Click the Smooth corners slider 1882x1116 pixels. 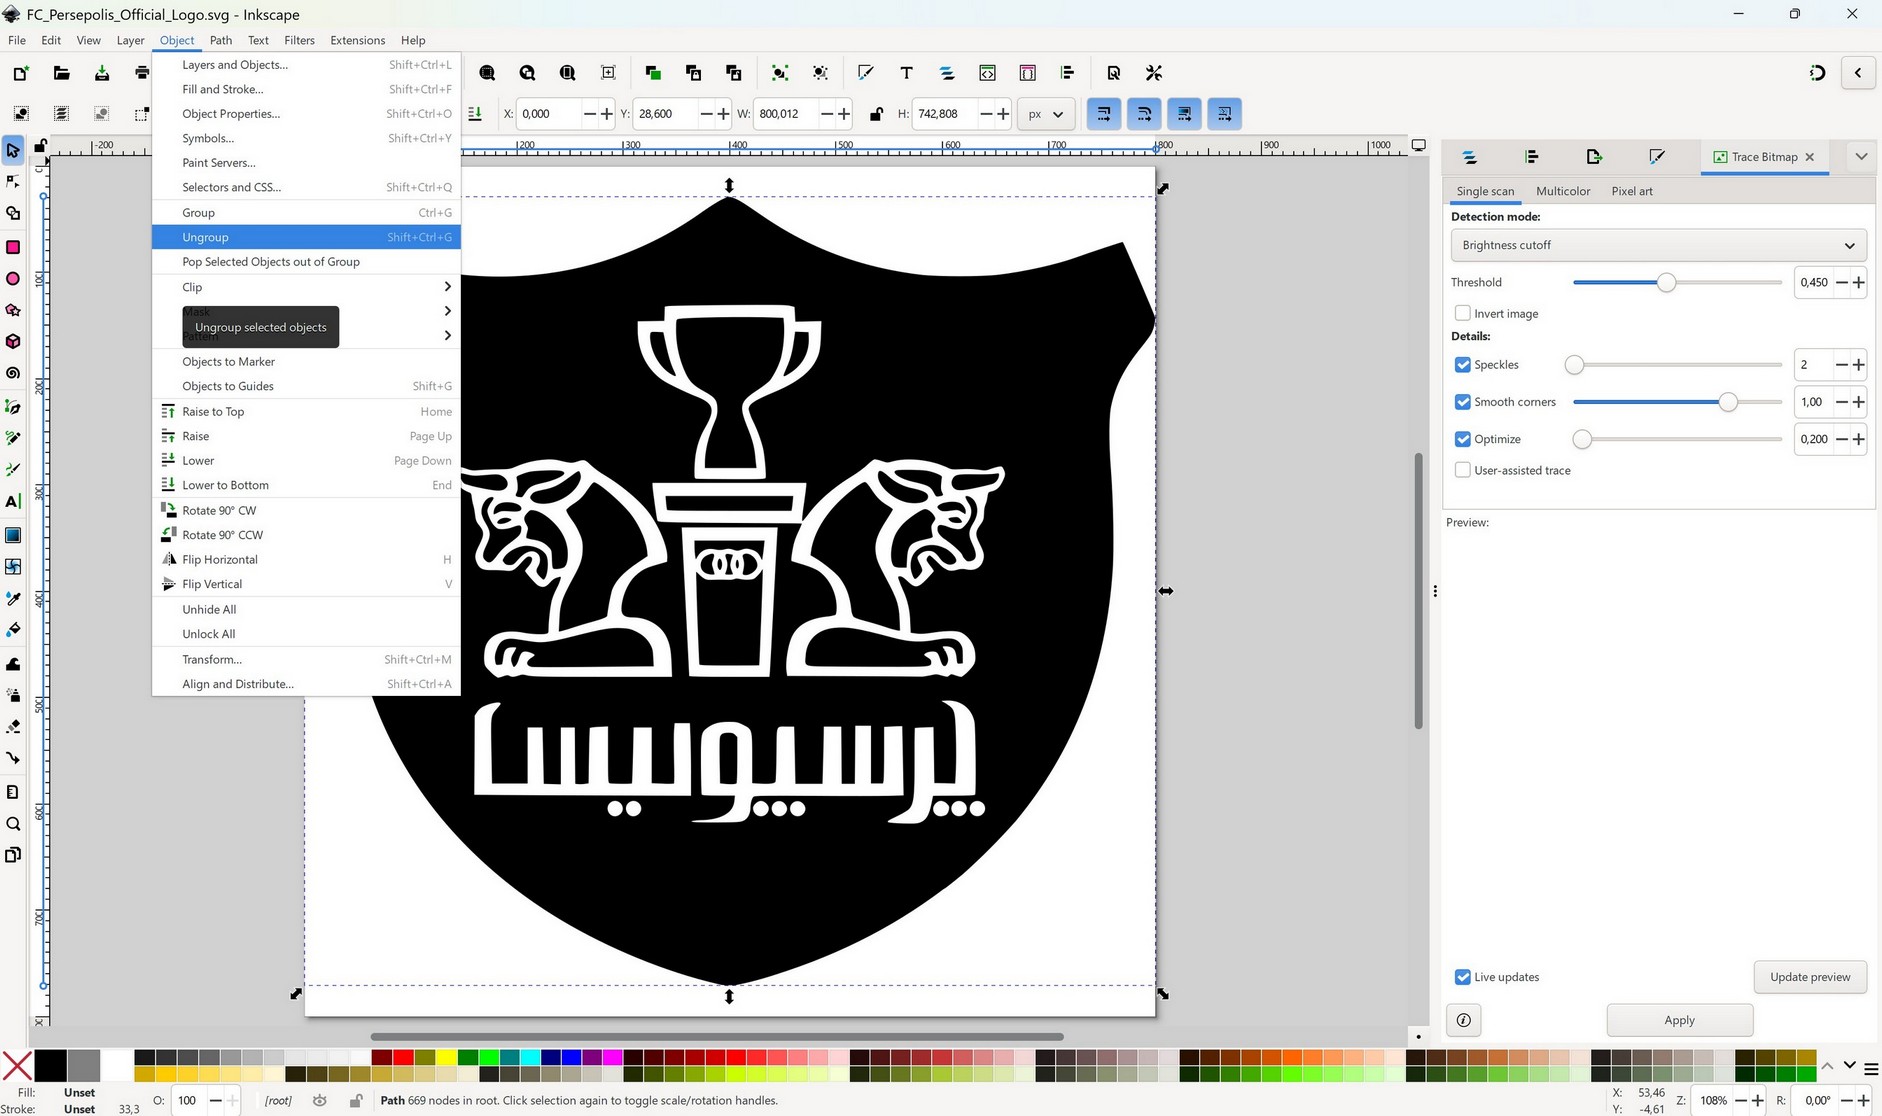(1677, 402)
